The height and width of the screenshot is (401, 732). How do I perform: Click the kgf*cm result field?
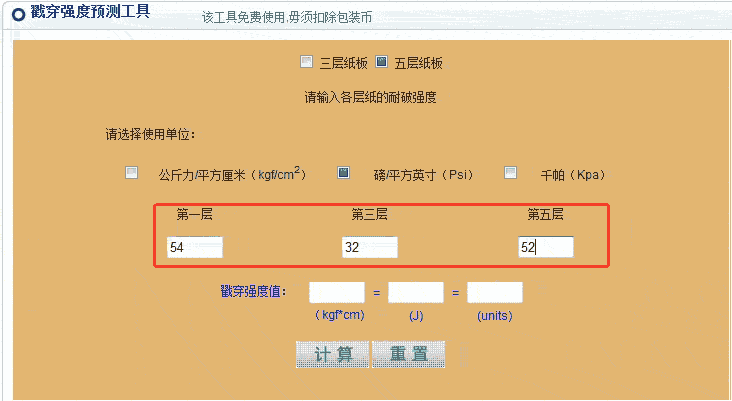click(336, 292)
